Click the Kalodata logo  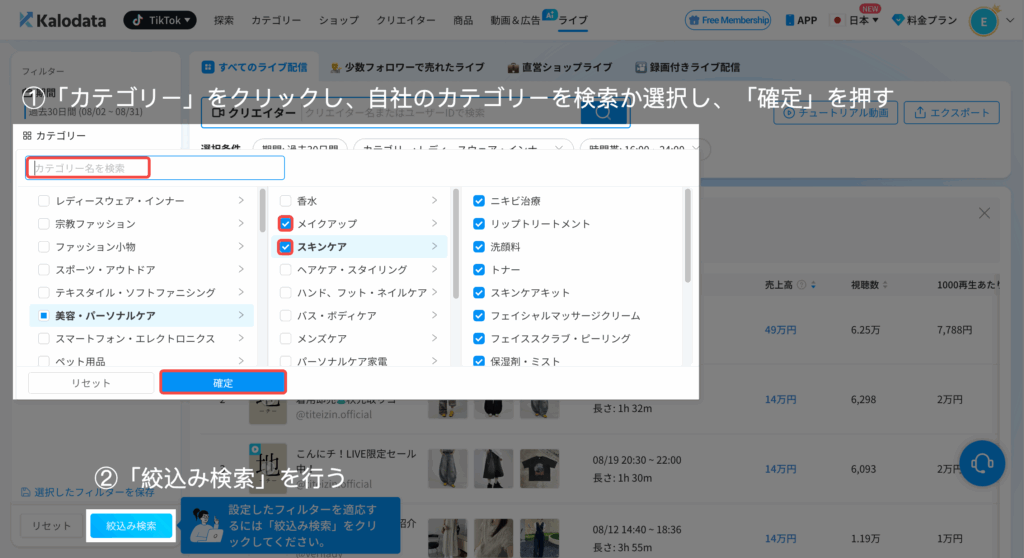pyautogui.click(x=63, y=20)
